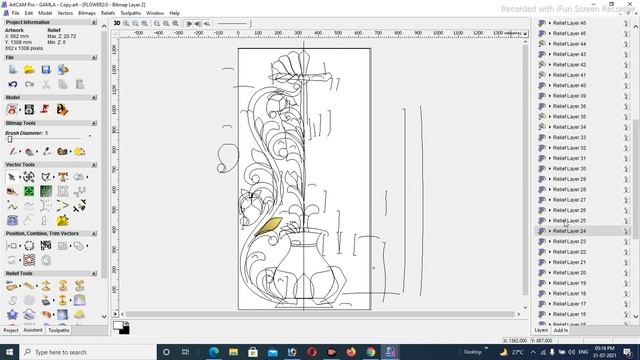Select the Create Vector Text T tool
Screen dimensions: 640x360
pos(62,177)
